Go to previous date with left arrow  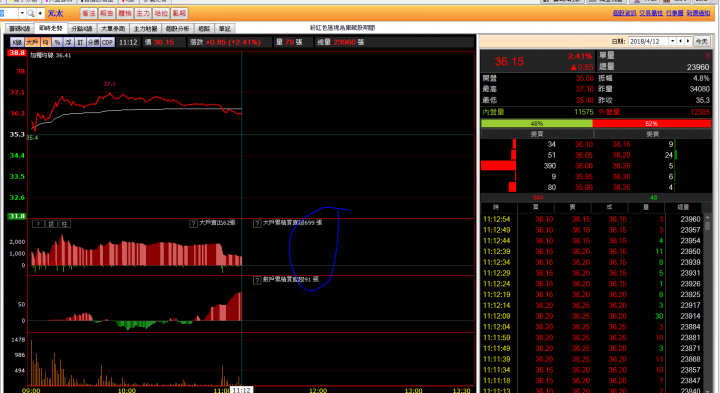[681, 41]
